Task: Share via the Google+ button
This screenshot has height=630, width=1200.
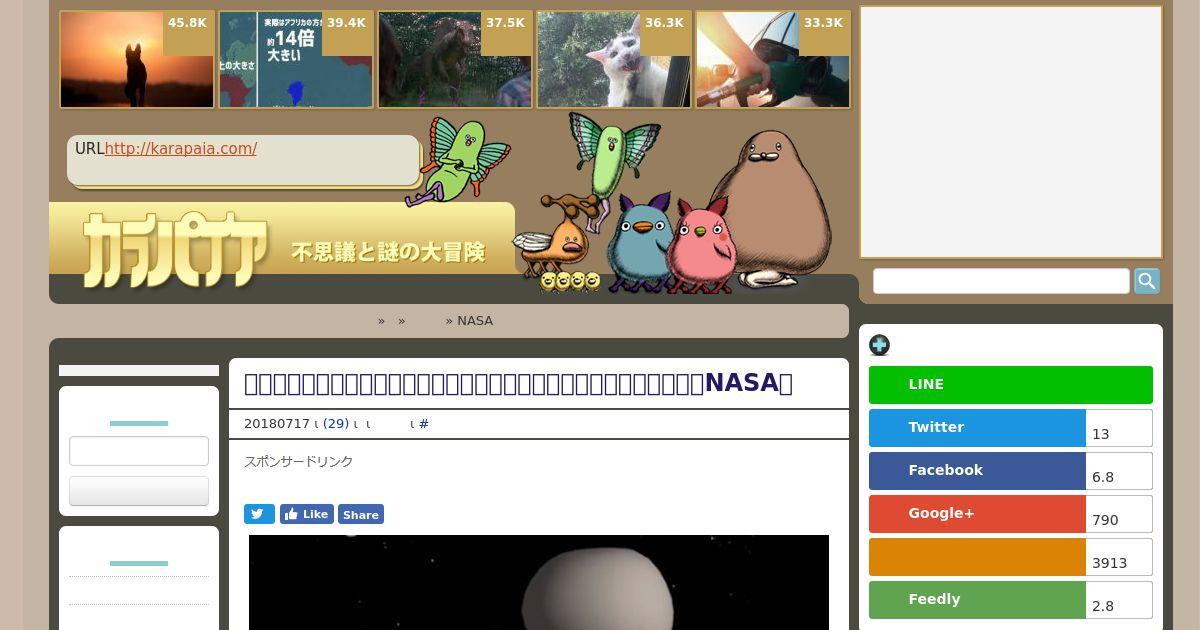Action: coord(977,514)
